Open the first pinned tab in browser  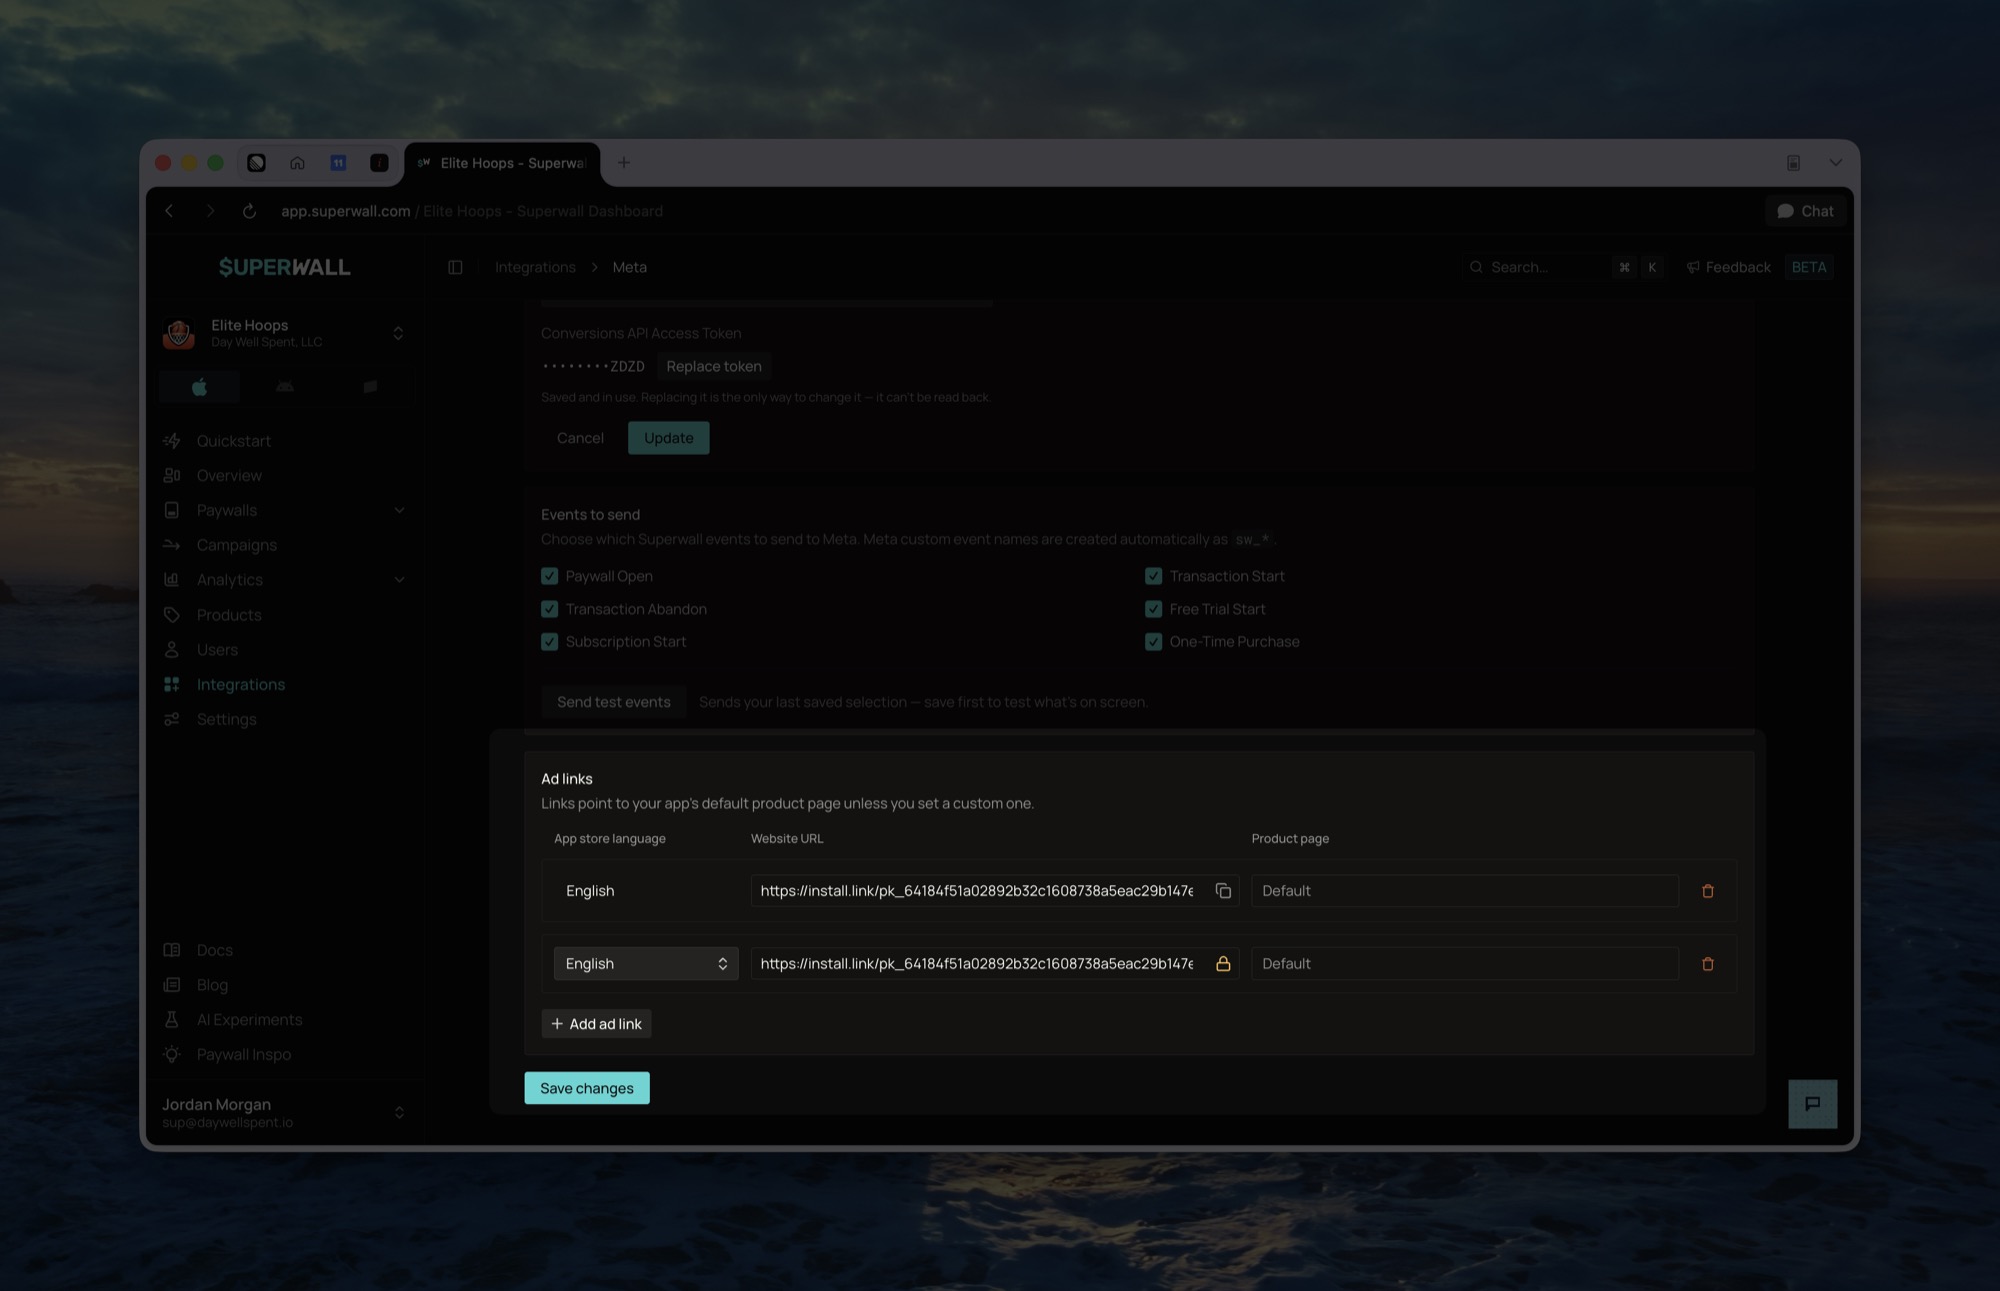(256, 163)
